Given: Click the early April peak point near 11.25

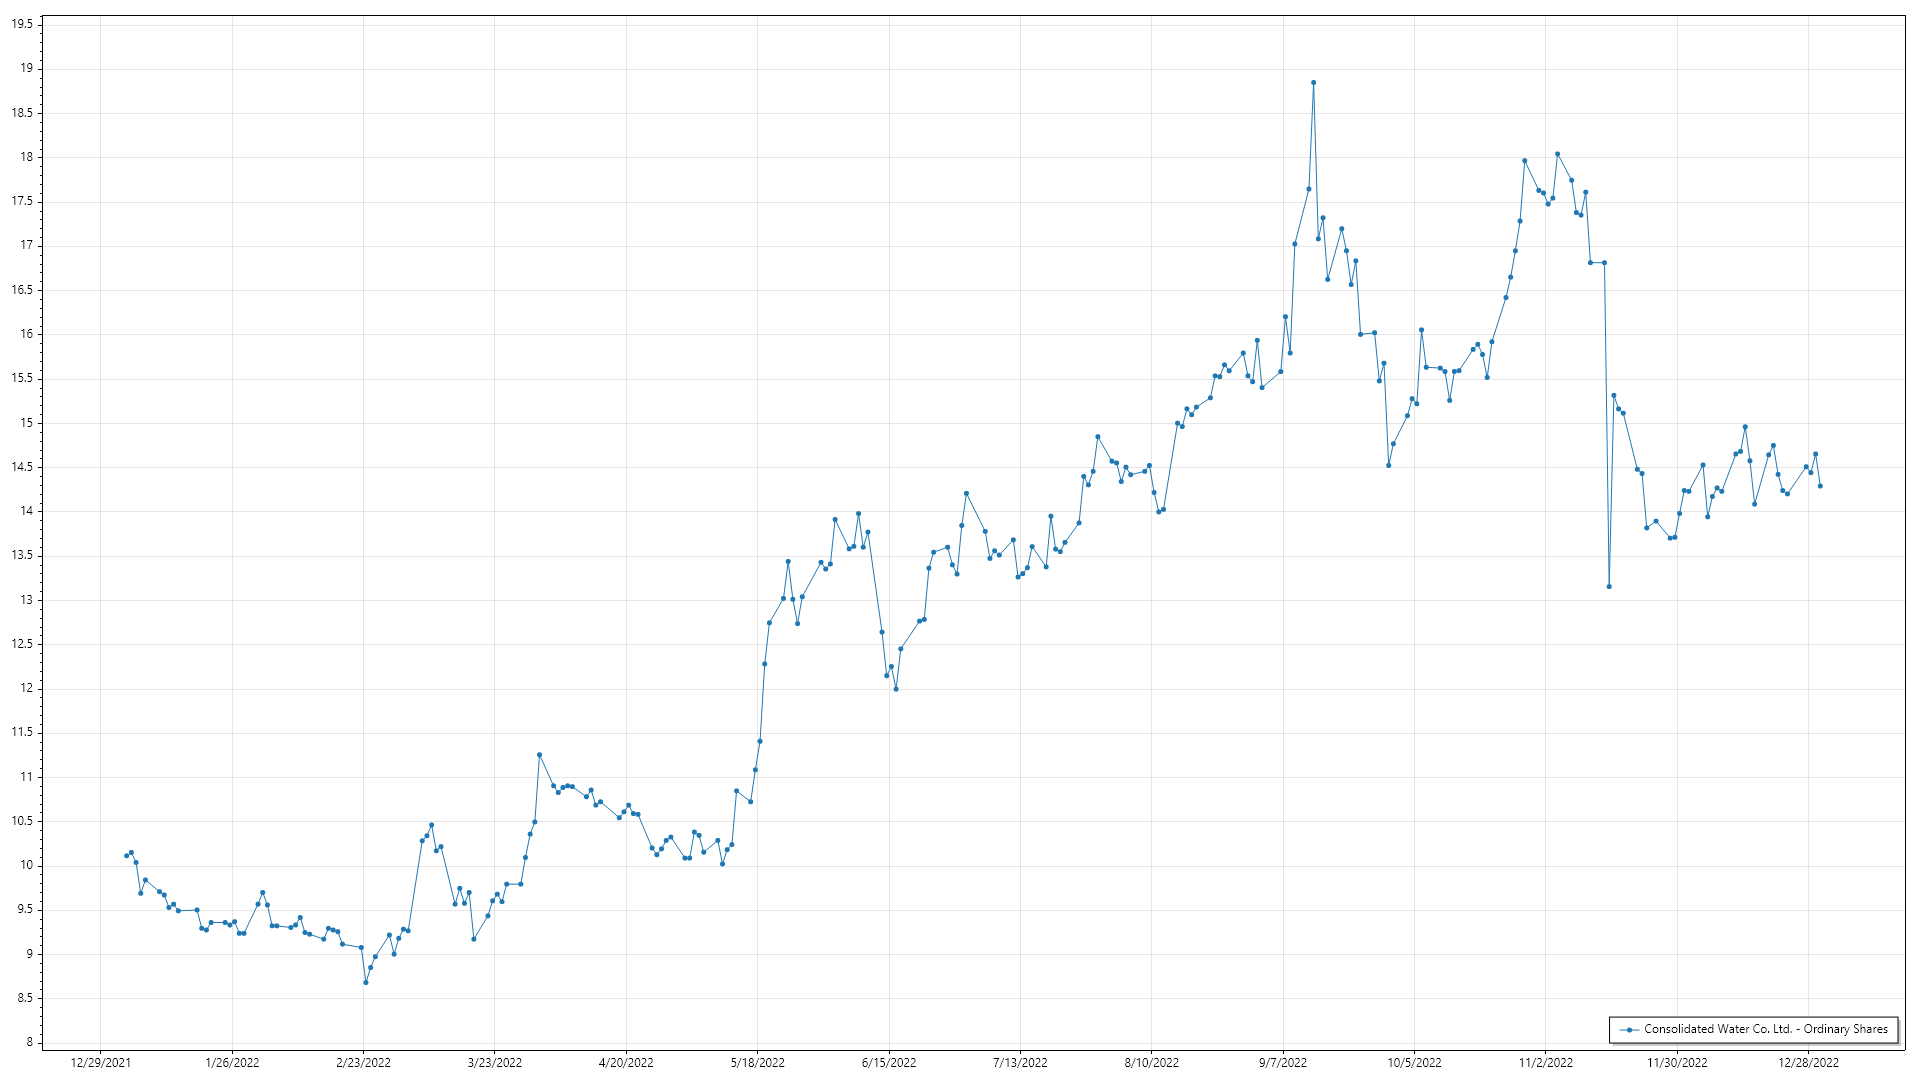Looking at the screenshot, I should pyautogui.click(x=539, y=755).
